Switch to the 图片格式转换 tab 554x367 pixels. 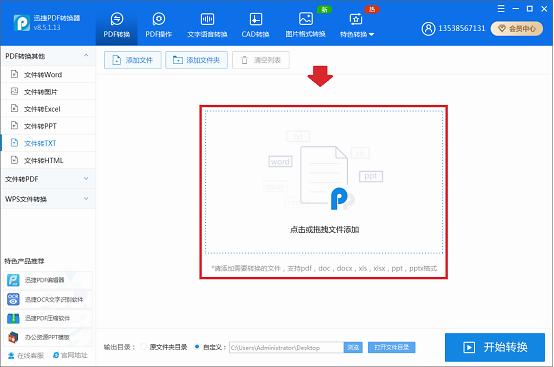[x=305, y=25]
